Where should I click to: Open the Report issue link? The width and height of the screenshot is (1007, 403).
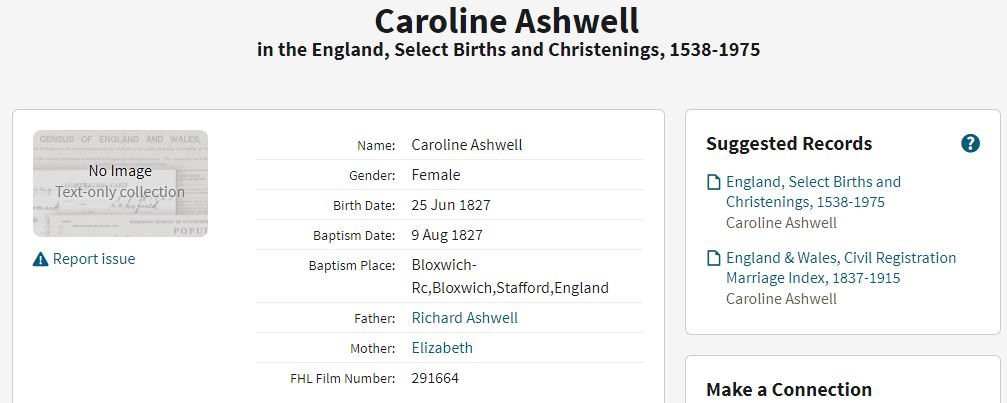[94, 259]
